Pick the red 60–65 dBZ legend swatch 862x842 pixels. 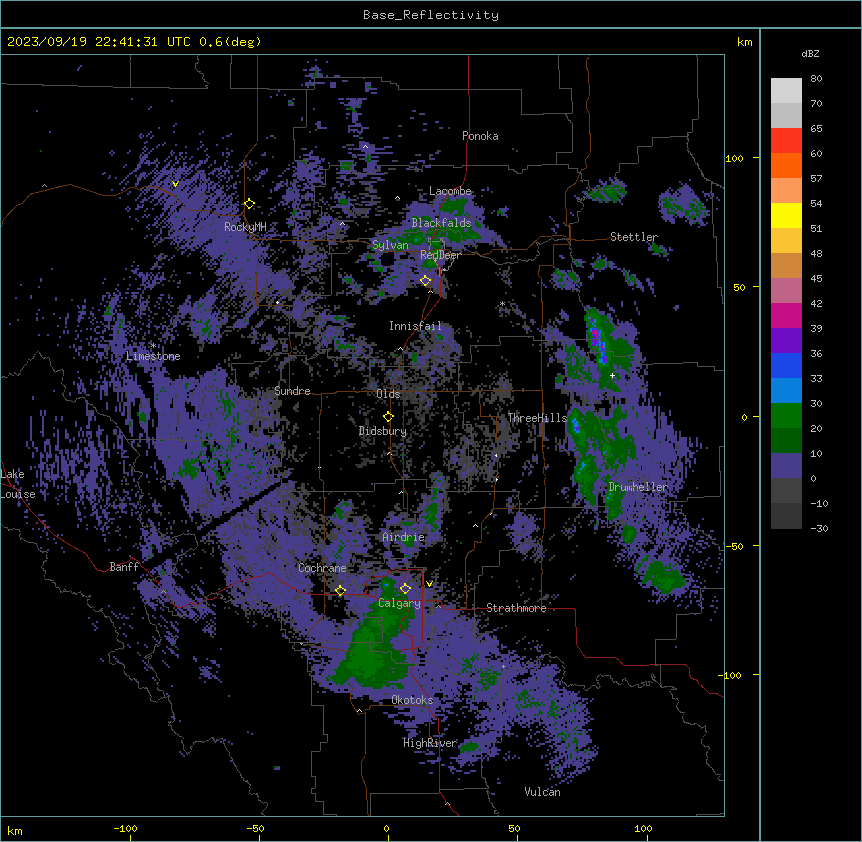[x=786, y=141]
